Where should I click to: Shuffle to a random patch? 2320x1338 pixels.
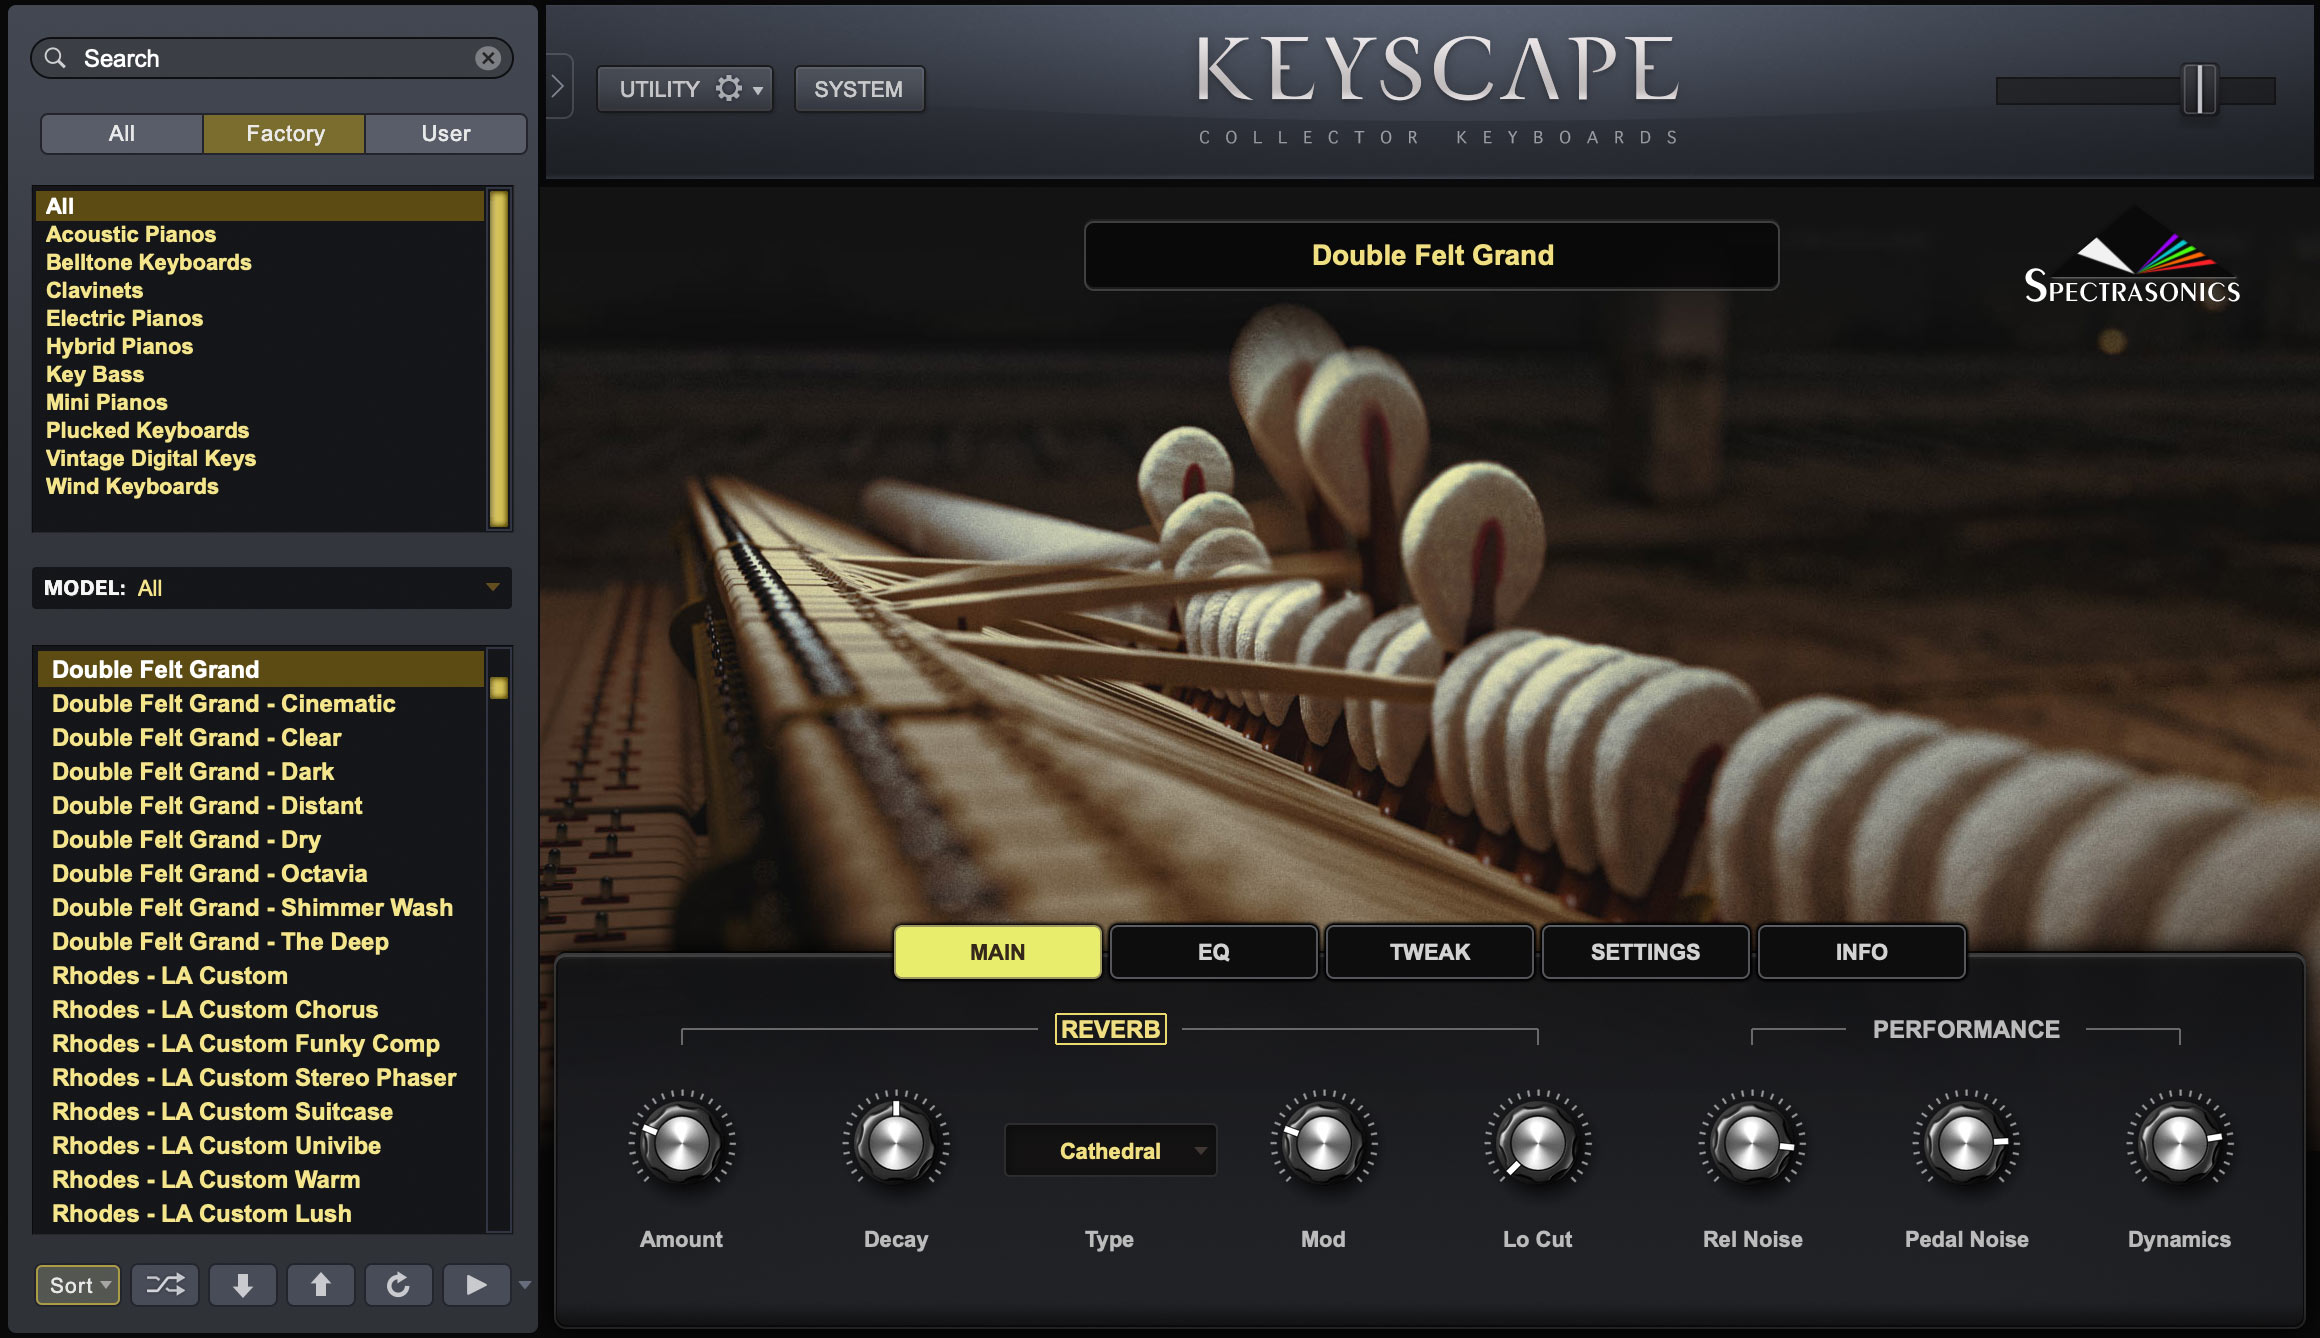[x=164, y=1285]
